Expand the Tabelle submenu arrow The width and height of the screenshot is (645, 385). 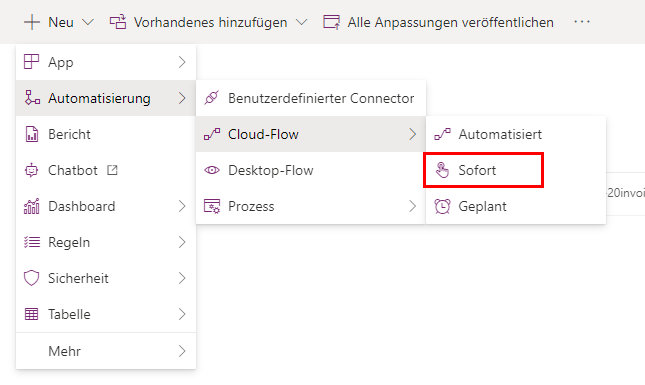click(x=182, y=314)
